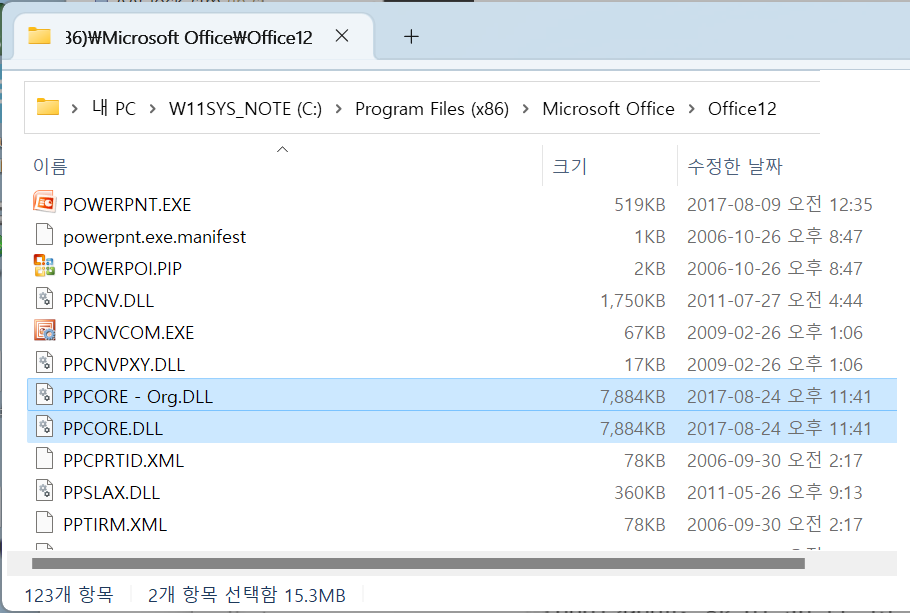Expand the chevron after Program Files (x86)

tap(525, 109)
